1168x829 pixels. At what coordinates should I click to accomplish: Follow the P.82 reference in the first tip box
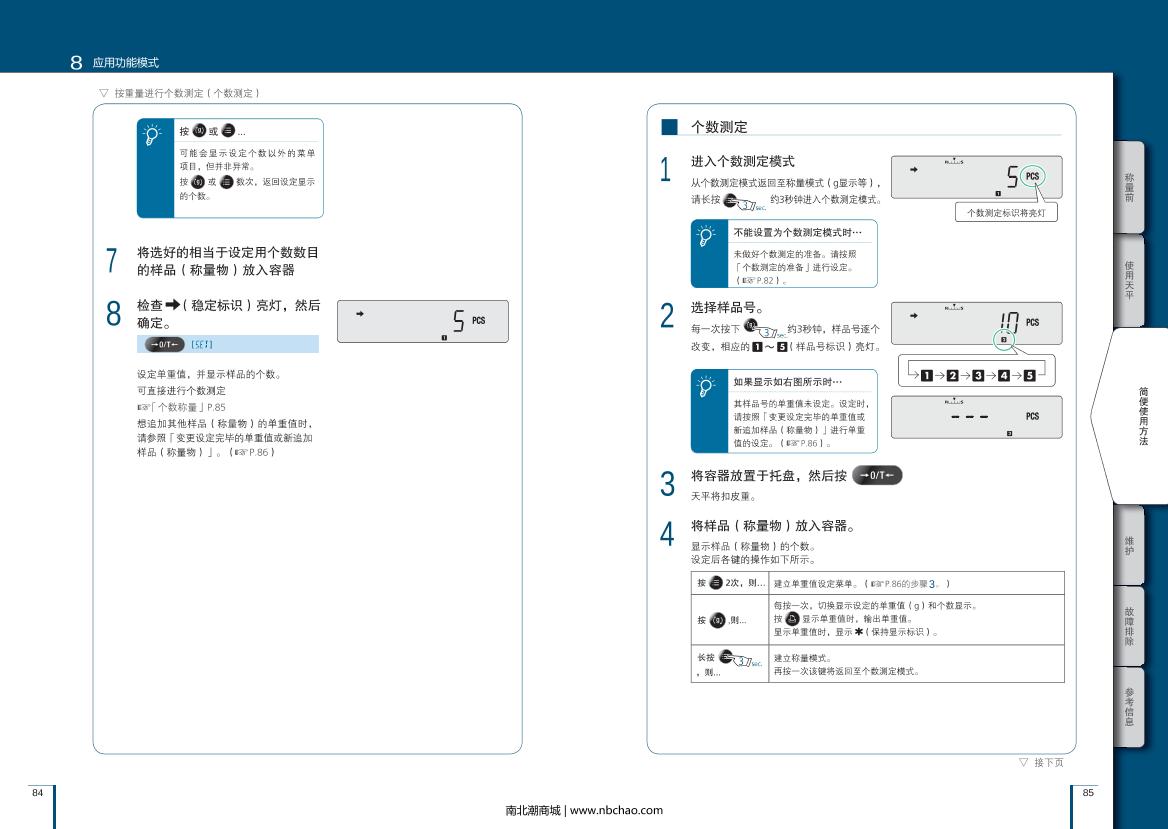point(756,282)
